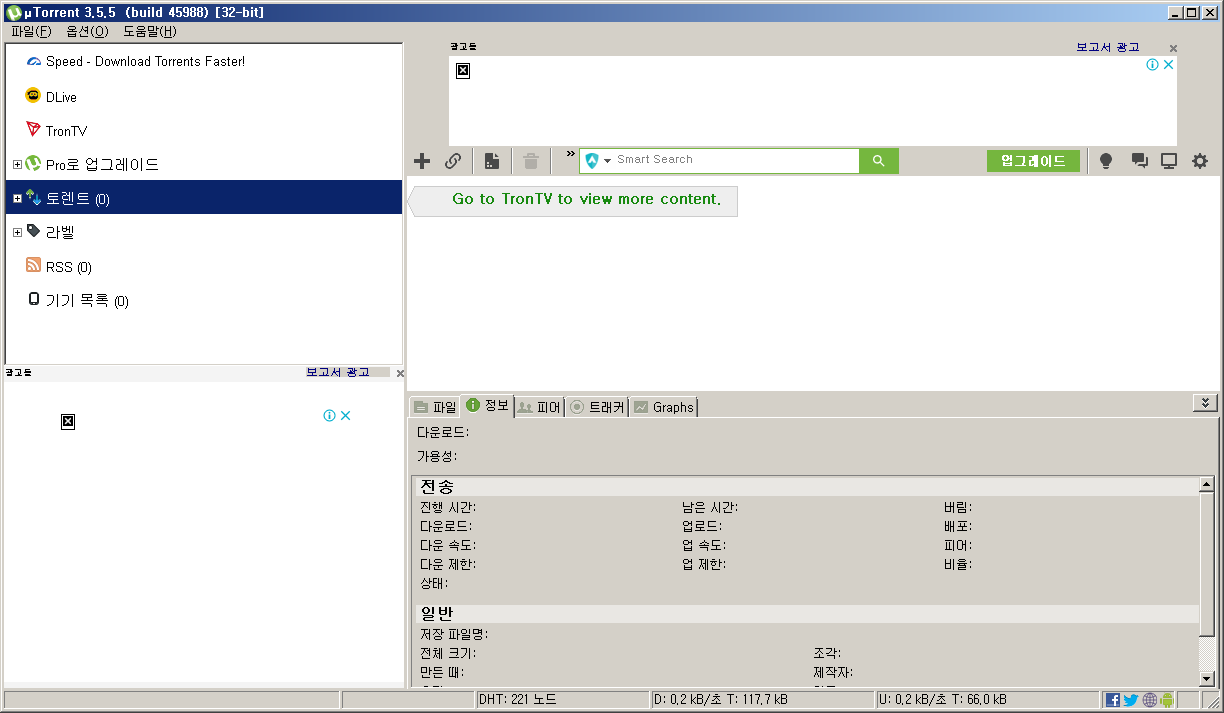Create a new torrent file icon
The image size is (1224, 713).
[x=492, y=161]
